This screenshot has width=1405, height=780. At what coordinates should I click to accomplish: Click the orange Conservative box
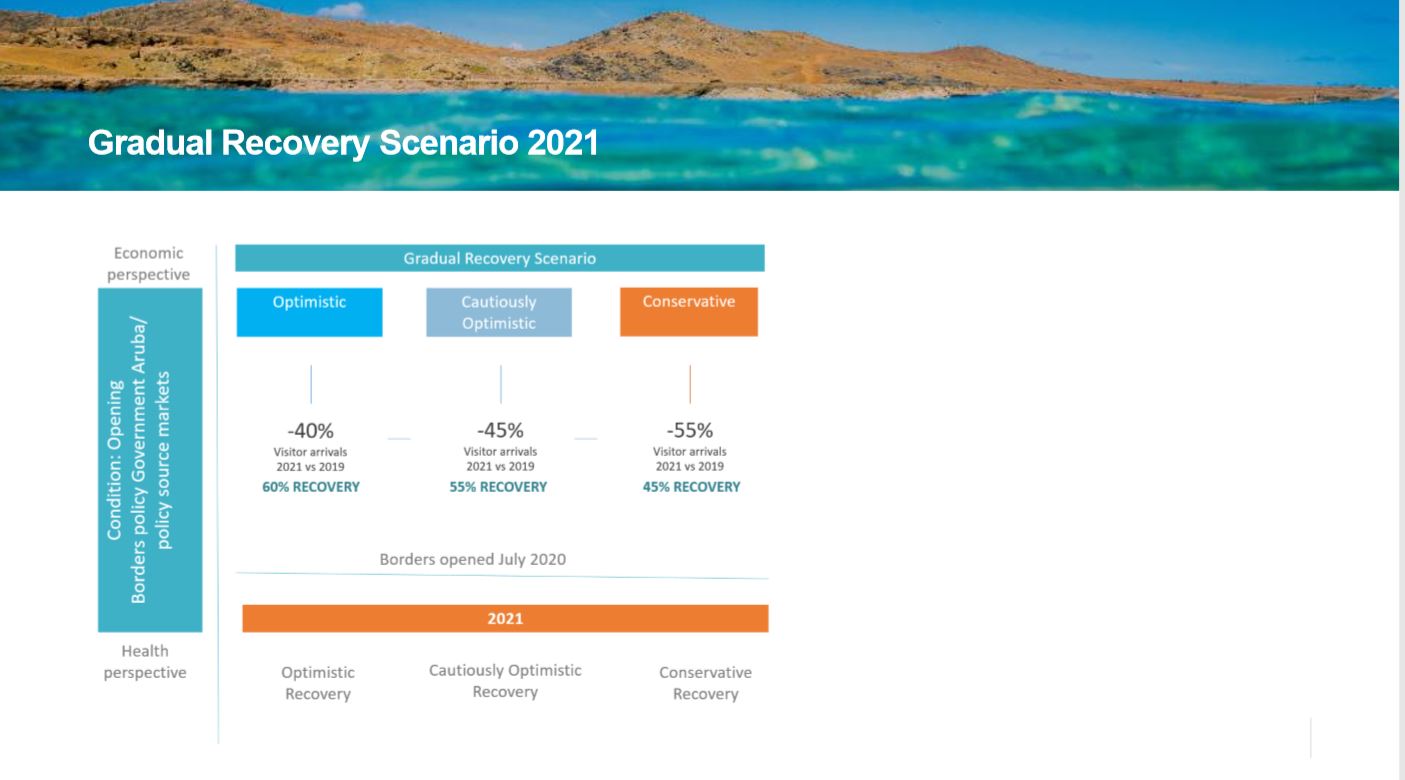tap(689, 312)
